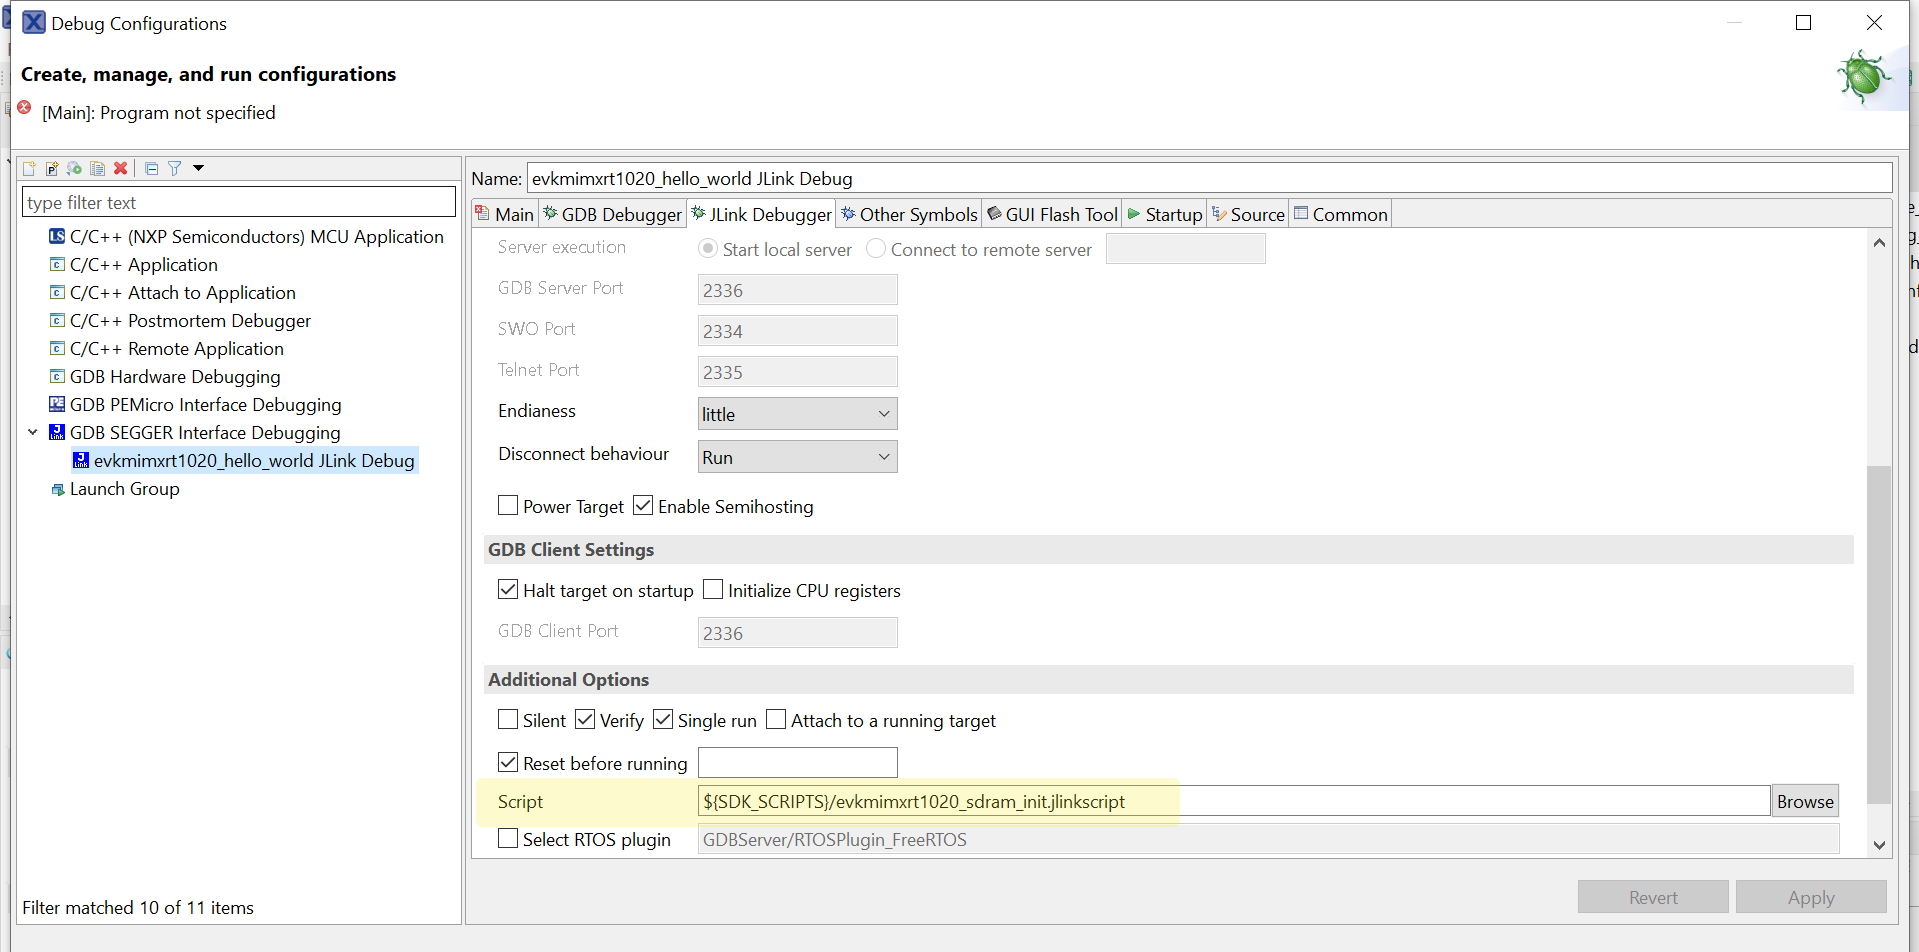Click the Export launch configuration icon
The width and height of the screenshot is (1919, 952).
74,168
